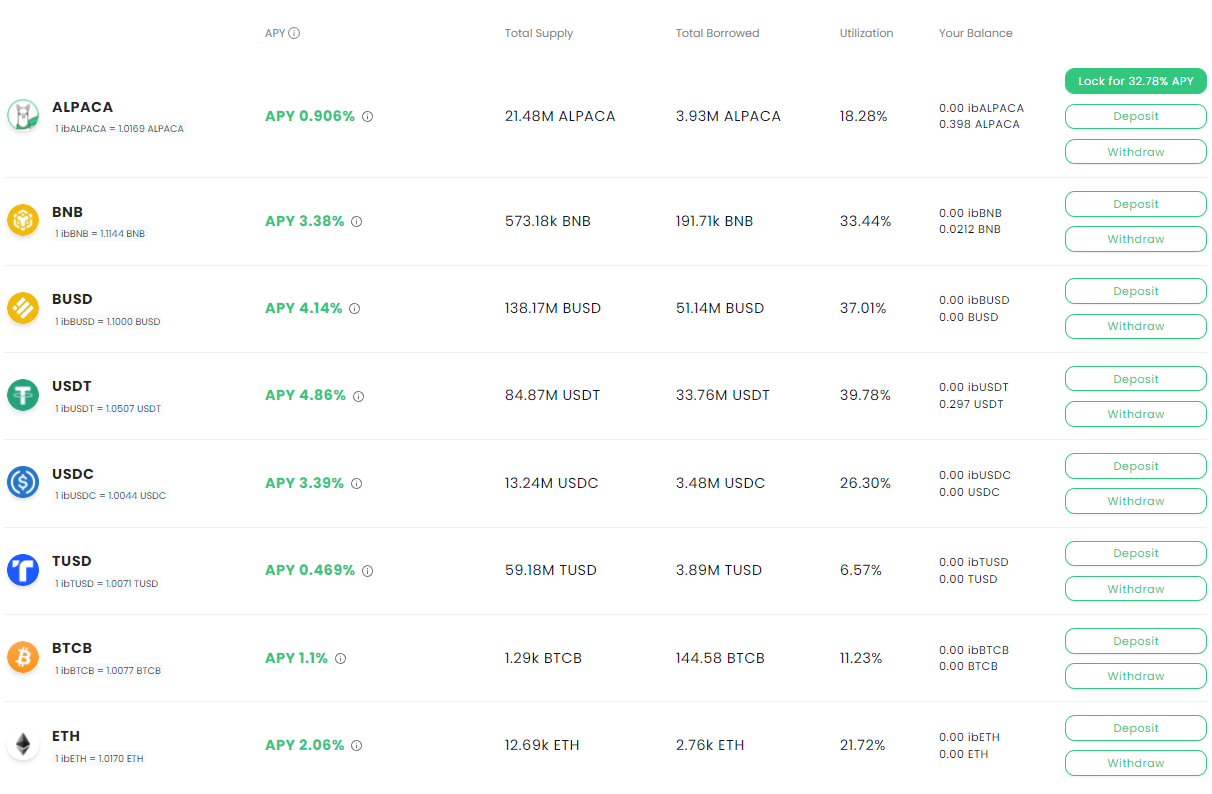Withdraw from the BNB lending pool
This screenshot has height=794, width=1212.
pos(1135,239)
